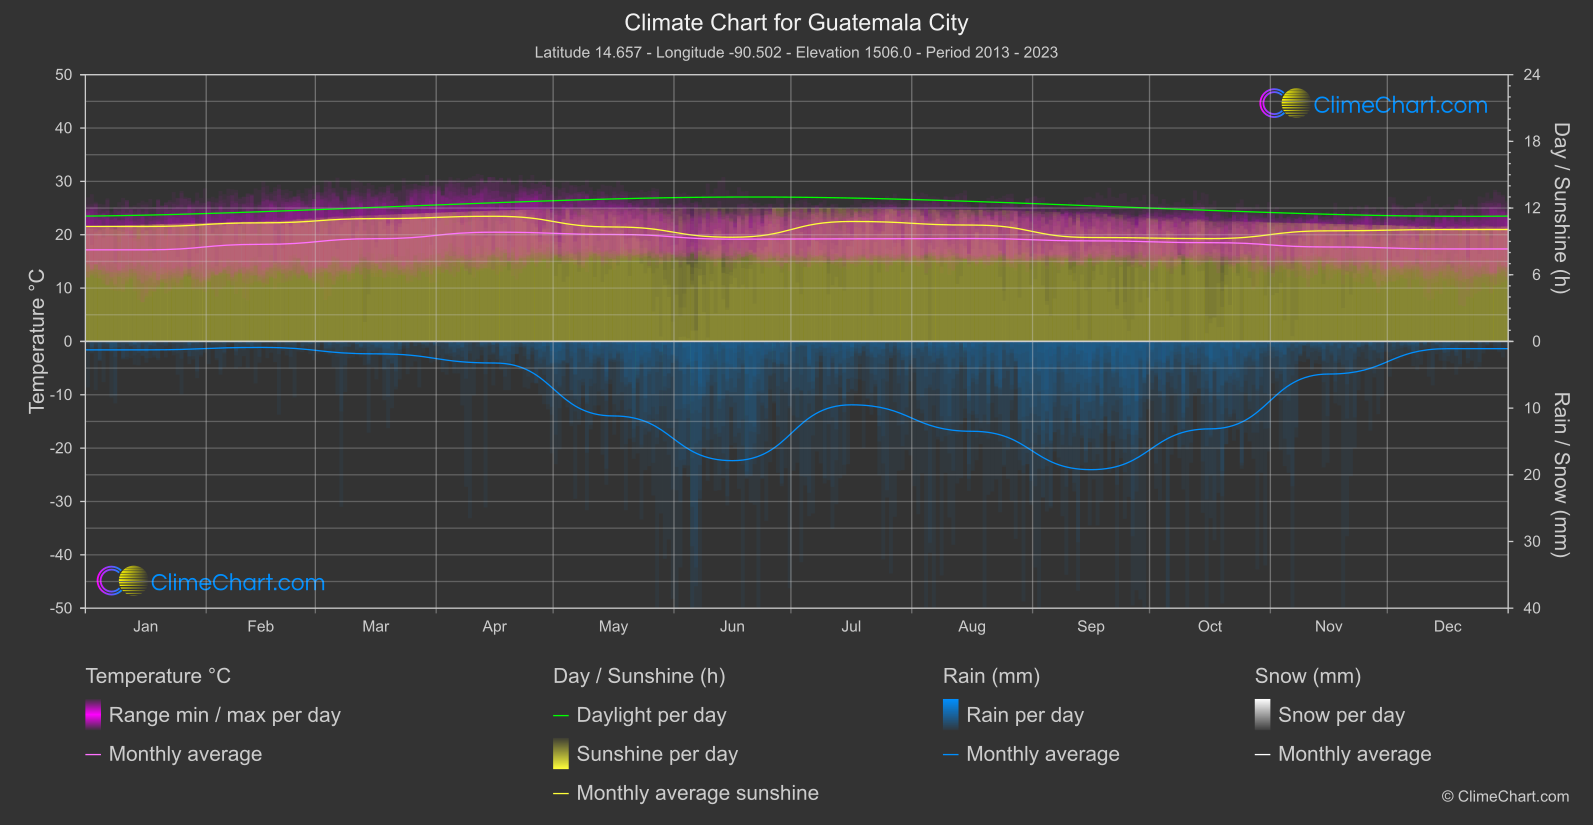Select the Jun month label on the axis

[732, 627]
